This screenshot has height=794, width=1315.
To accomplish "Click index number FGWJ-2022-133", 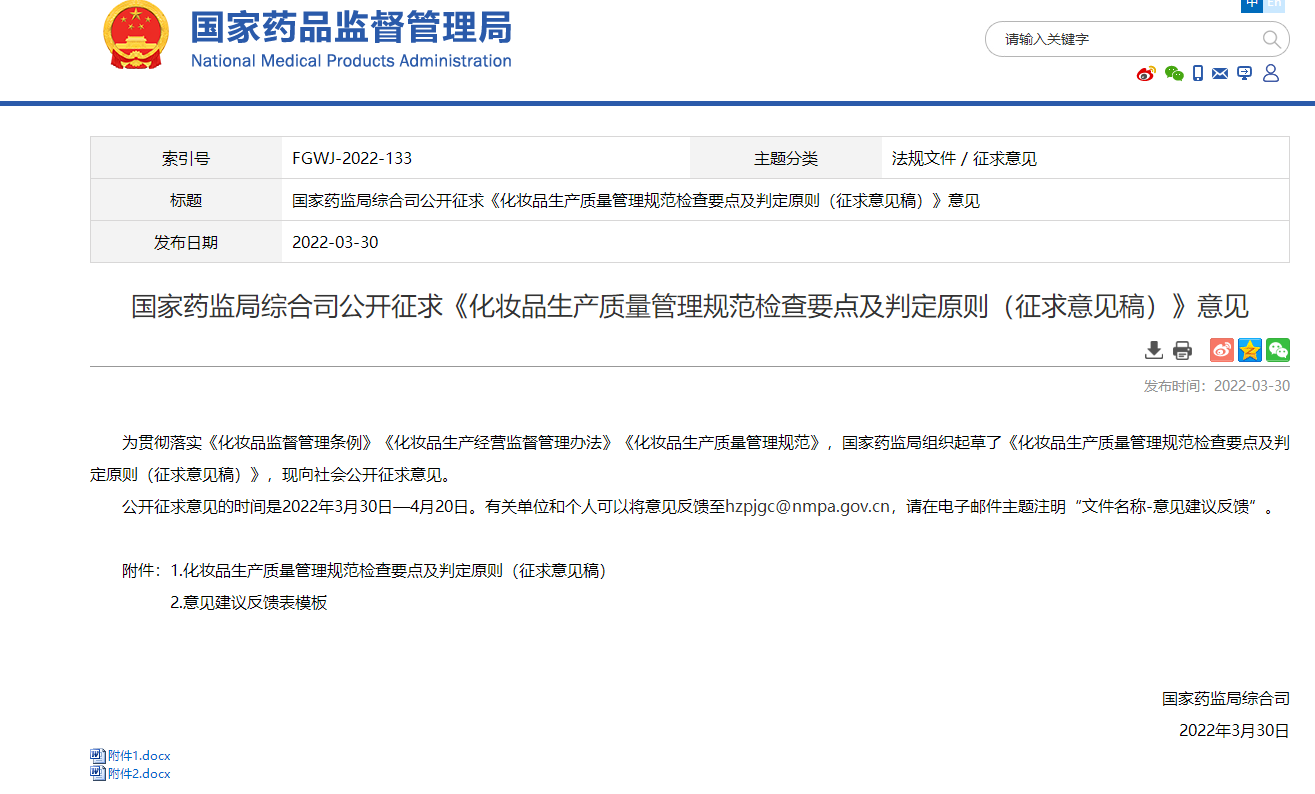I will [x=352, y=159].
